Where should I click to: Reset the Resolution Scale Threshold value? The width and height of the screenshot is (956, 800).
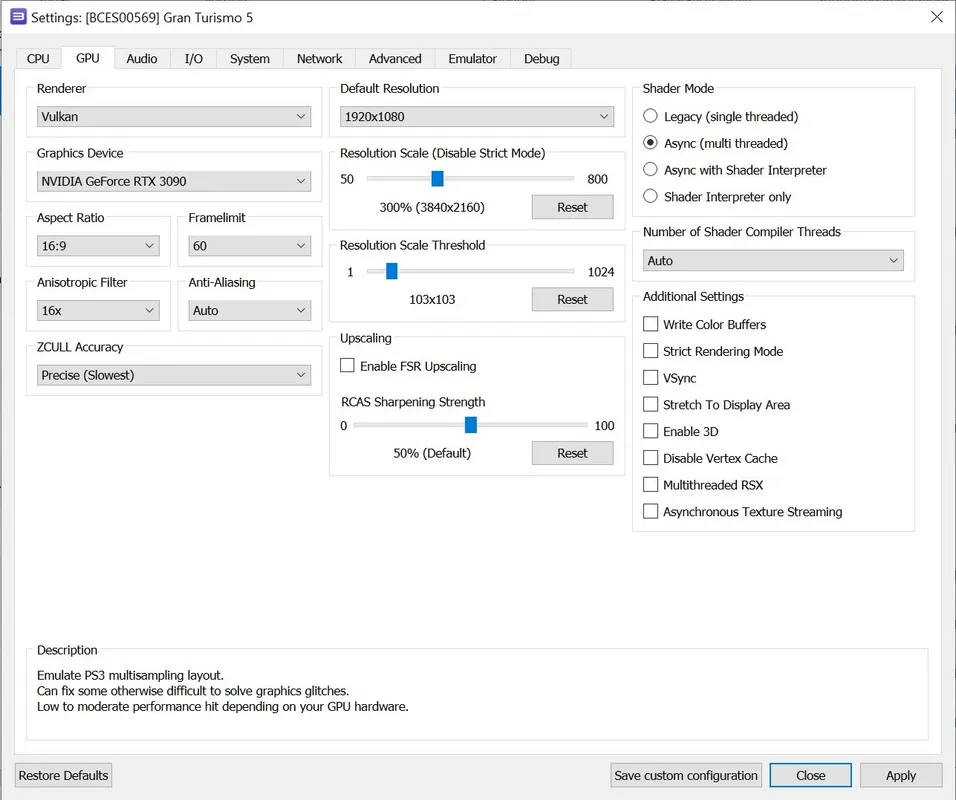pos(573,299)
